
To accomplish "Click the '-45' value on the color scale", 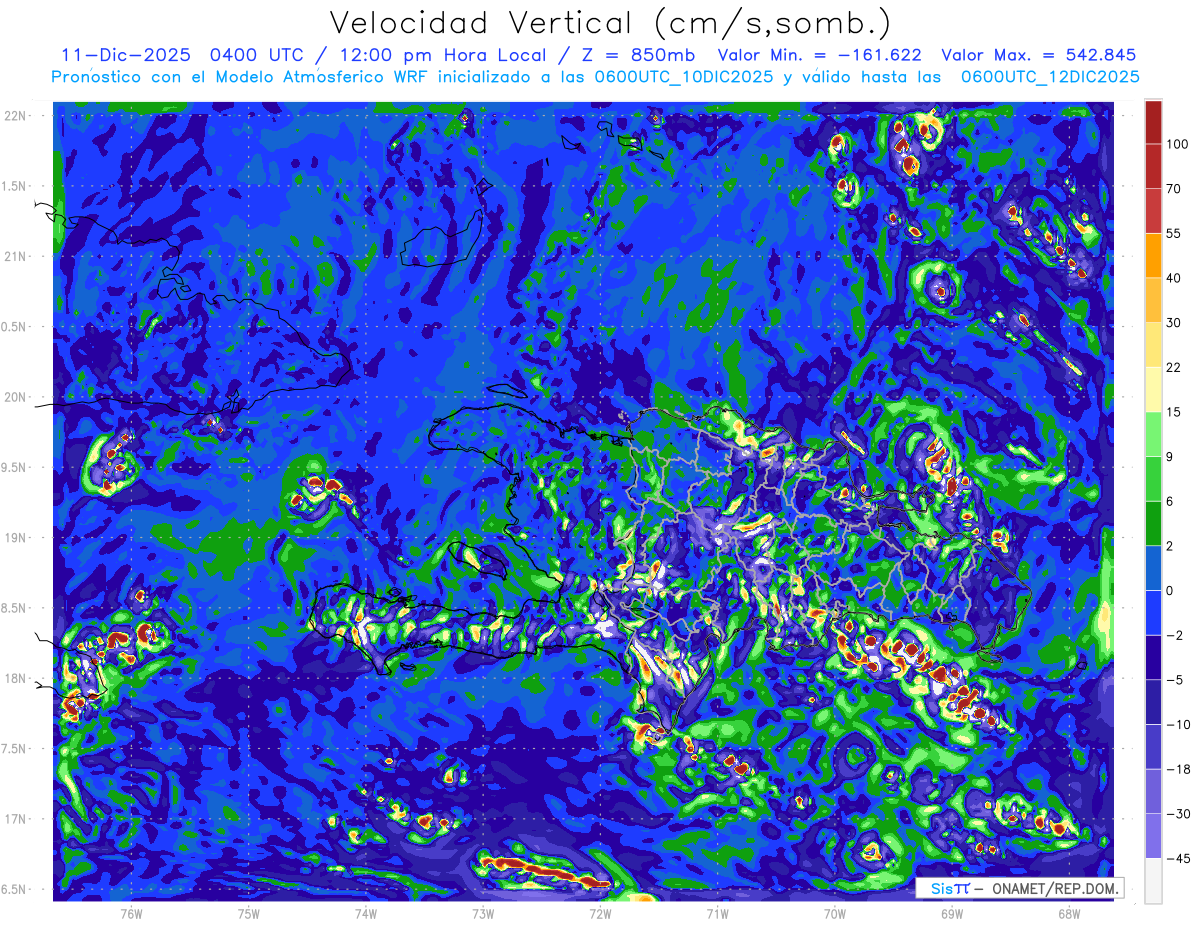I will pyautogui.click(x=1178, y=858).
